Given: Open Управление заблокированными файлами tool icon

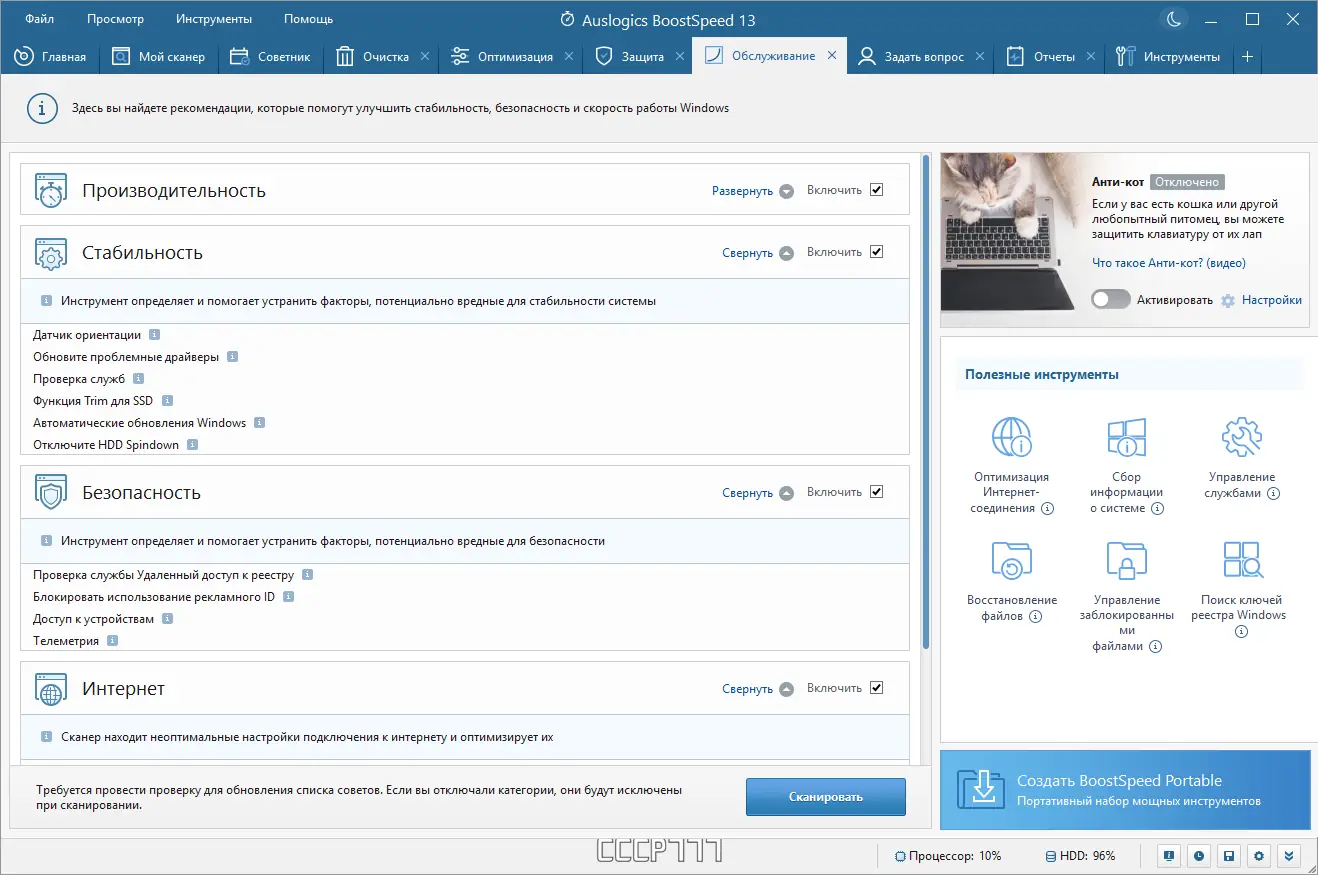Looking at the screenshot, I should [x=1127, y=560].
